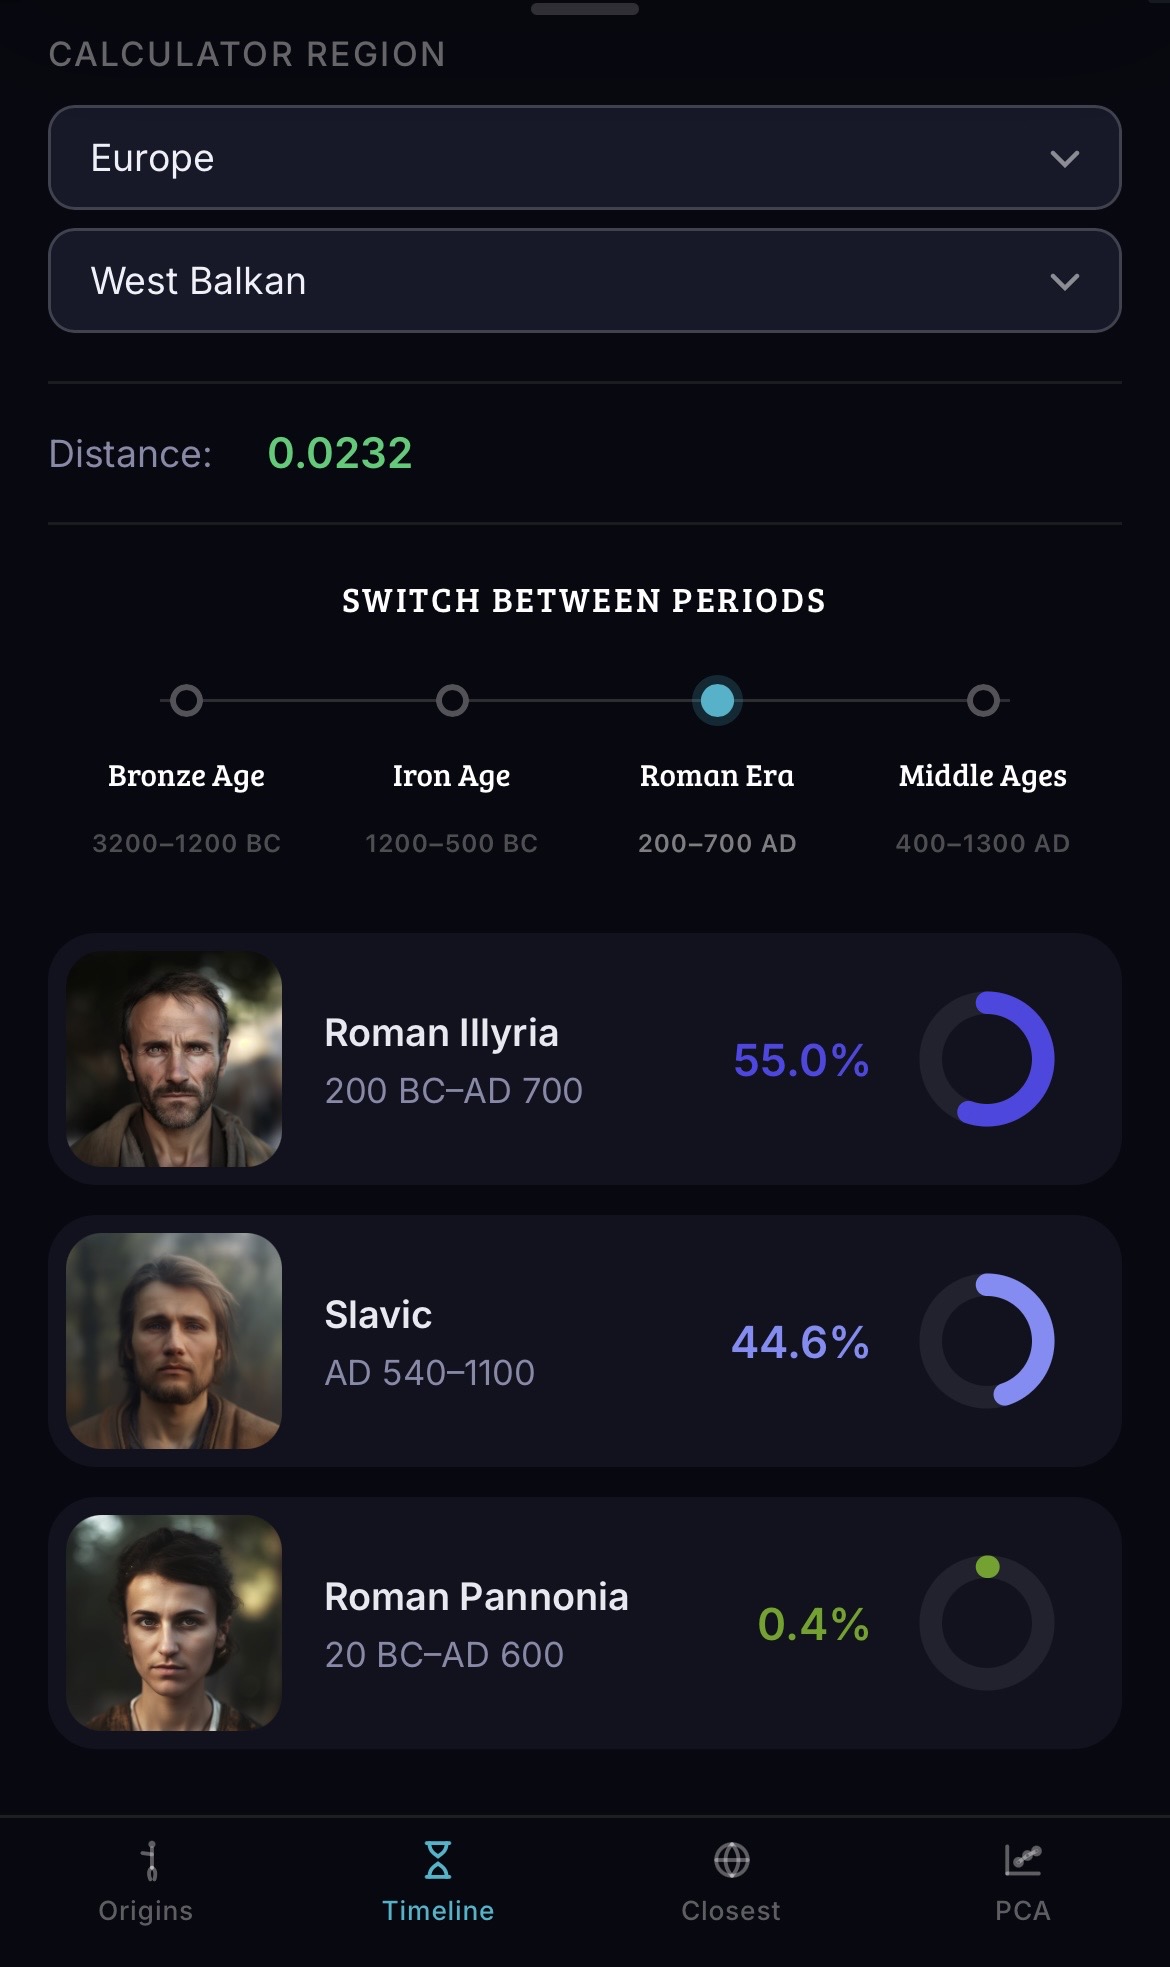1170x1967 pixels.
Task: Click the Roman Pannonia percentage ring
Action: [987, 1623]
